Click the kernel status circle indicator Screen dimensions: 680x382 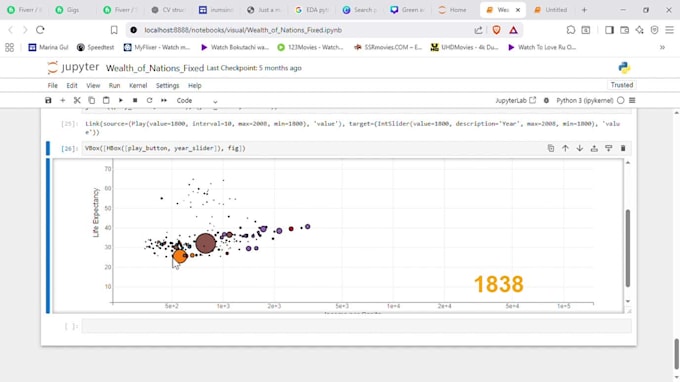tap(621, 100)
